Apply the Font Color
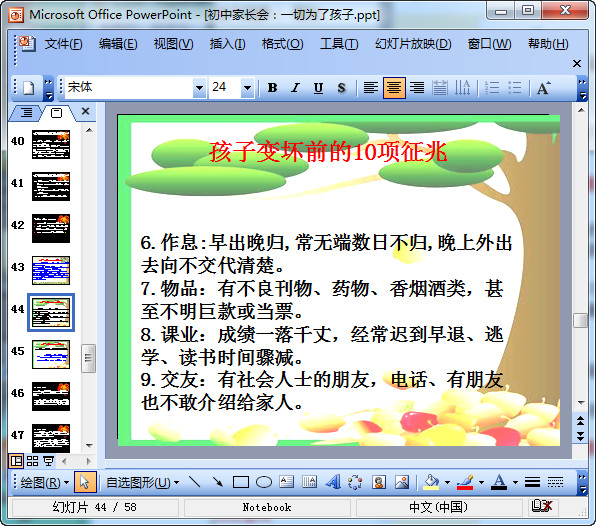 click(x=499, y=482)
